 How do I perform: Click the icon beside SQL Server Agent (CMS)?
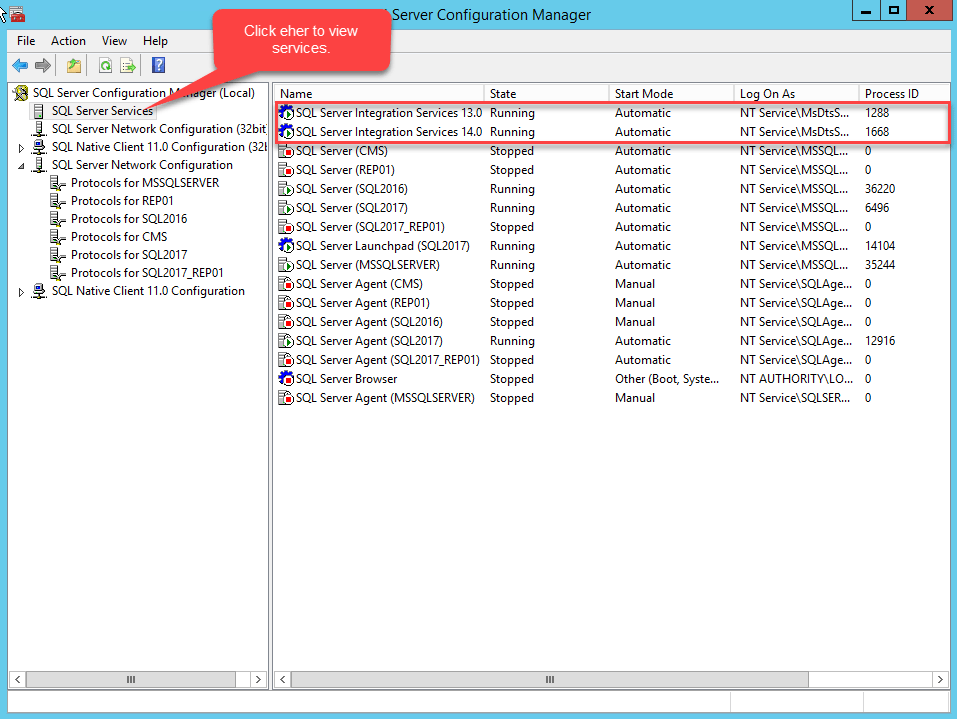pos(286,284)
